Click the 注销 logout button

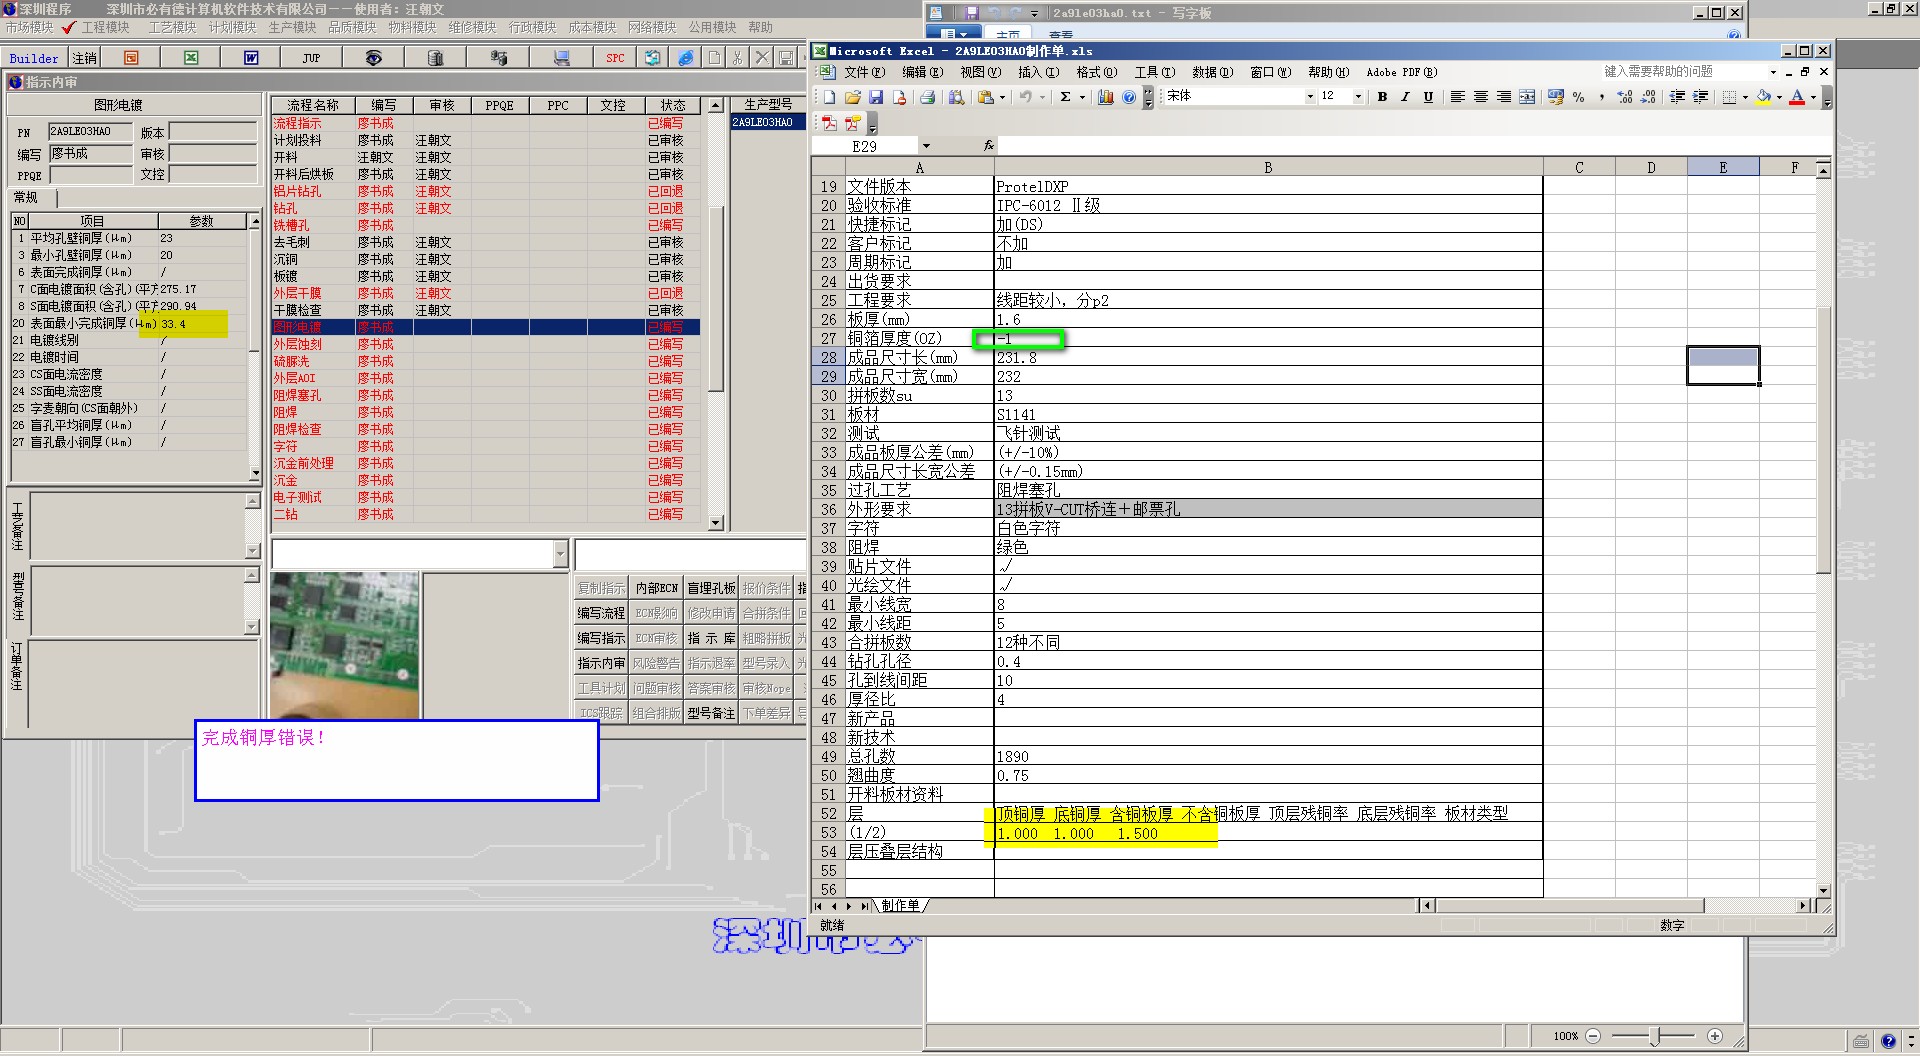(x=85, y=58)
